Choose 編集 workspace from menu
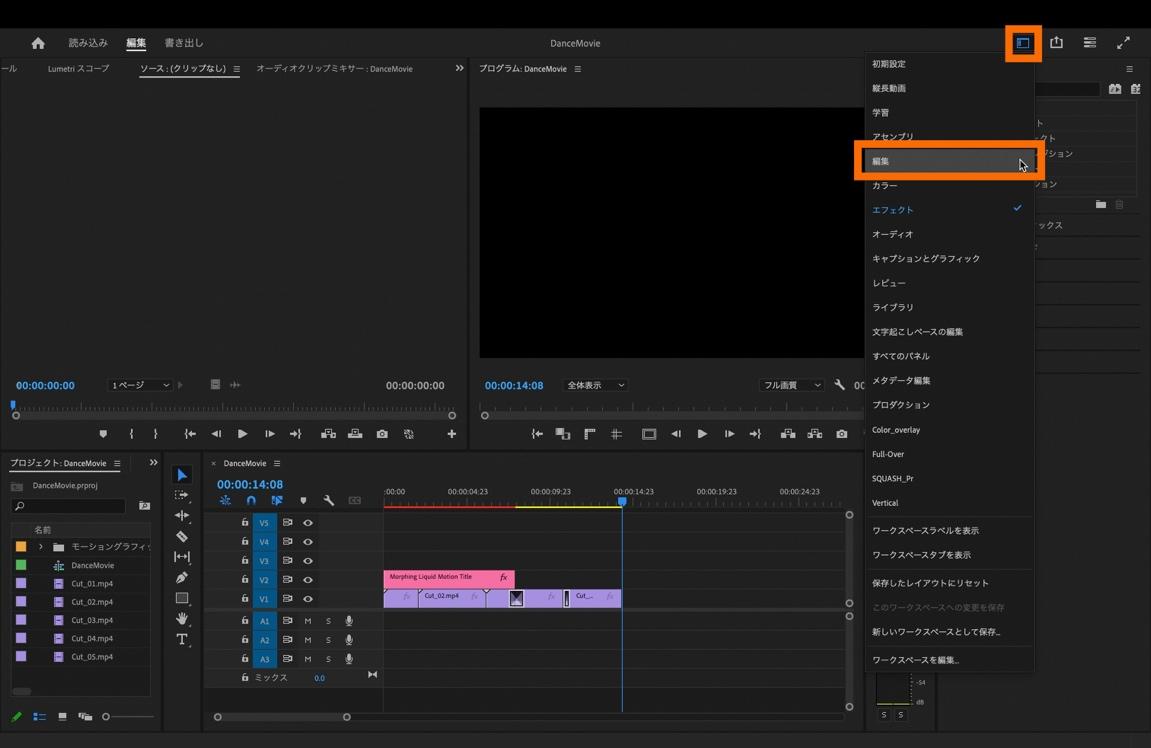The height and width of the screenshot is (748, 1151). point(949,161)
